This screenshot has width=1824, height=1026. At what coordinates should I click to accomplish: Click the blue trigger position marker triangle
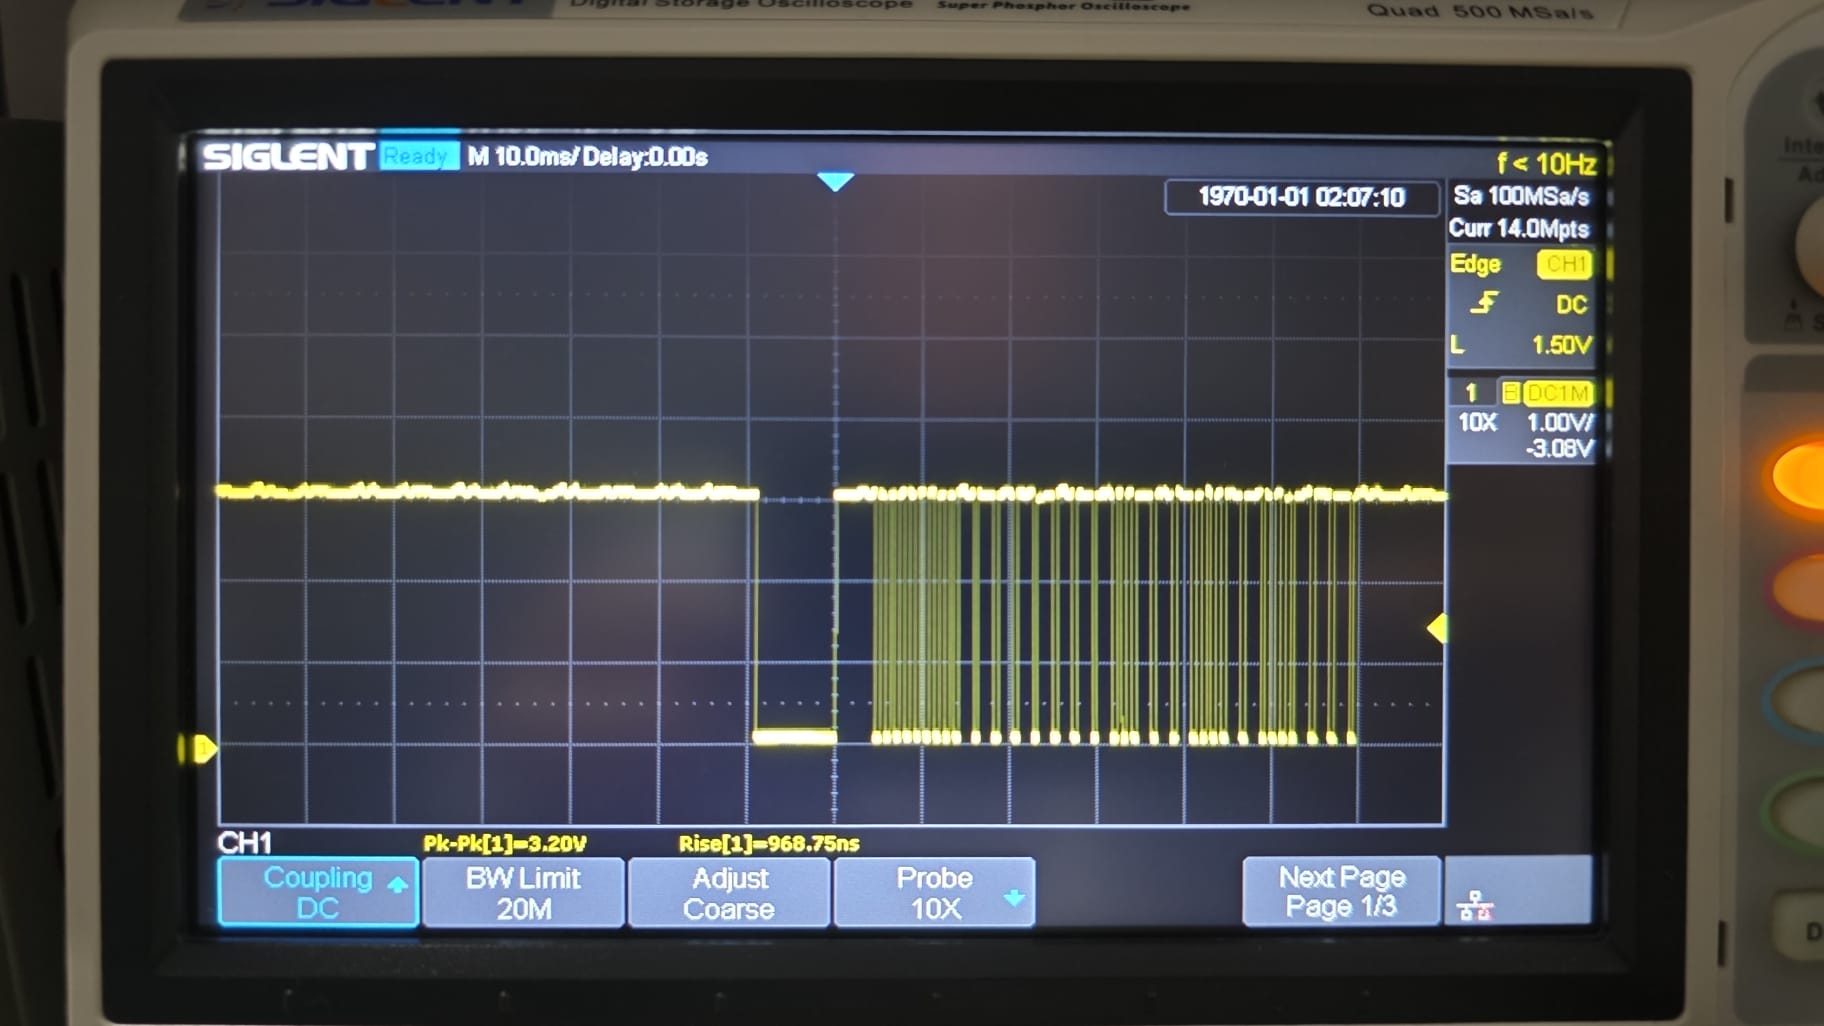pos(835,181)
